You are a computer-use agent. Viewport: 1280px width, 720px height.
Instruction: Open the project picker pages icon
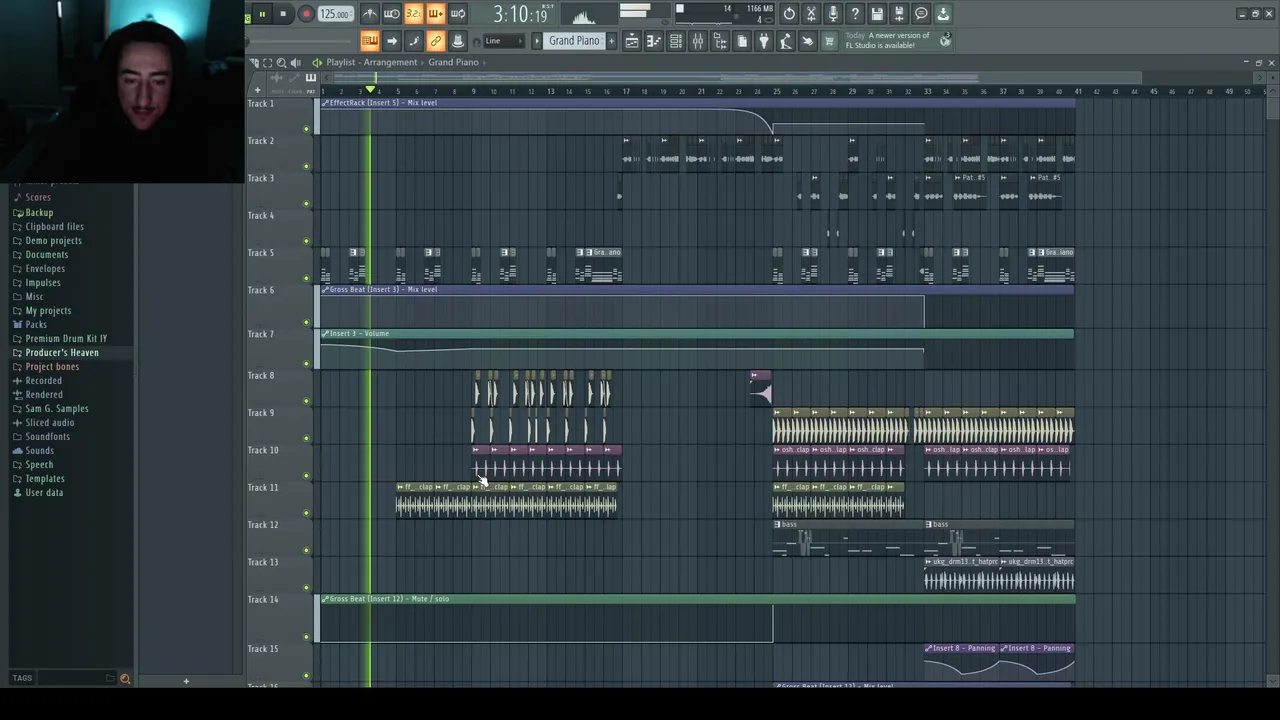pyautogui.click(x=742, y=41)
